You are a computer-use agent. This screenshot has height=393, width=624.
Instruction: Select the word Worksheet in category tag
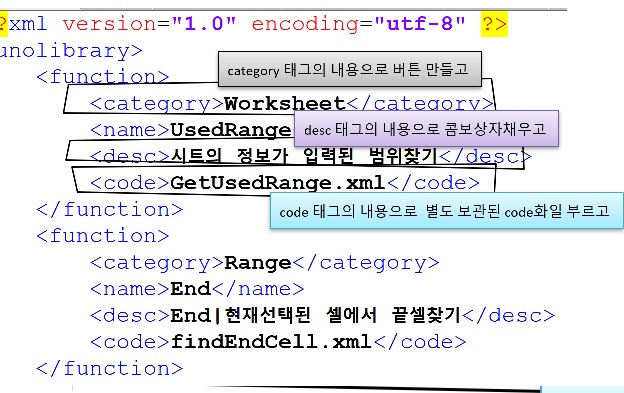coord(285,103)
